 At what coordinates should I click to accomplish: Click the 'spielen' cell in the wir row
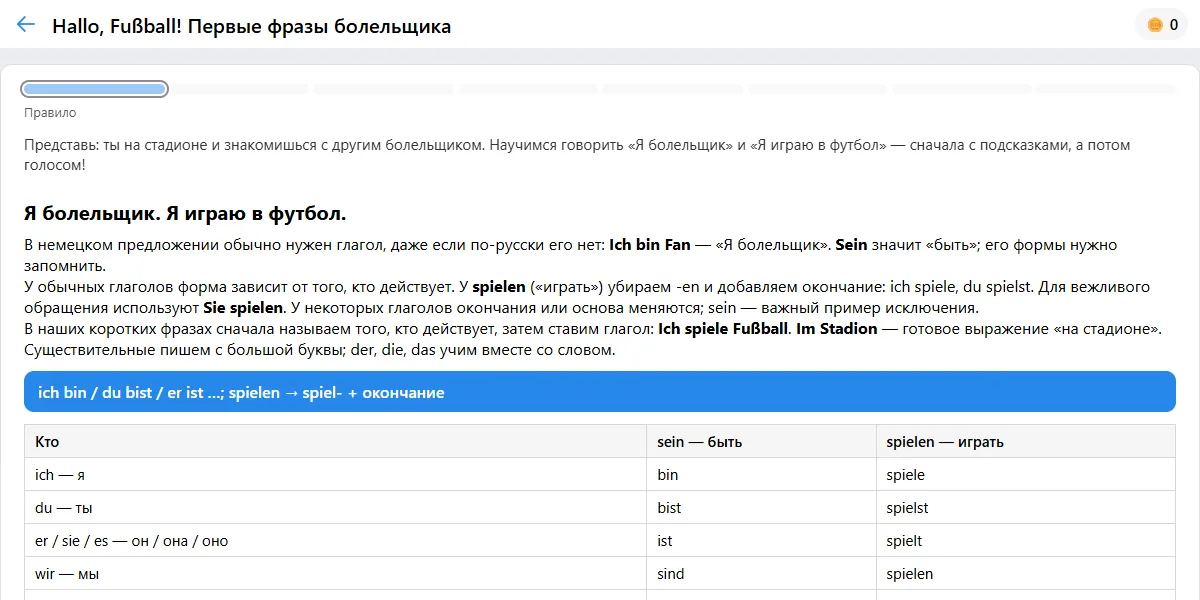(1026, 574)
